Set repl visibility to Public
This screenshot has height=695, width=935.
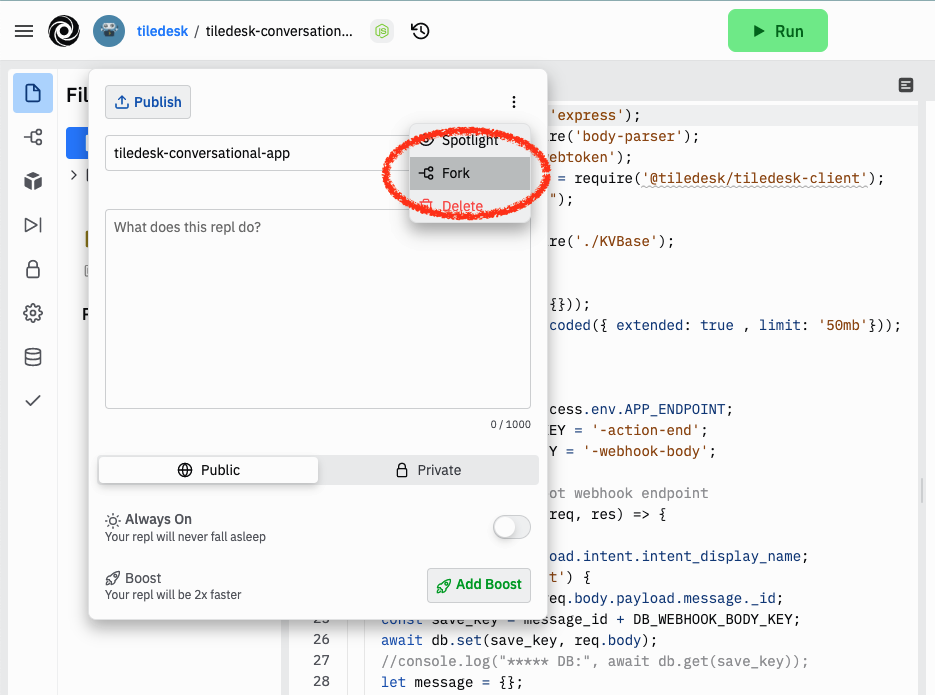(x=209, y=470)
